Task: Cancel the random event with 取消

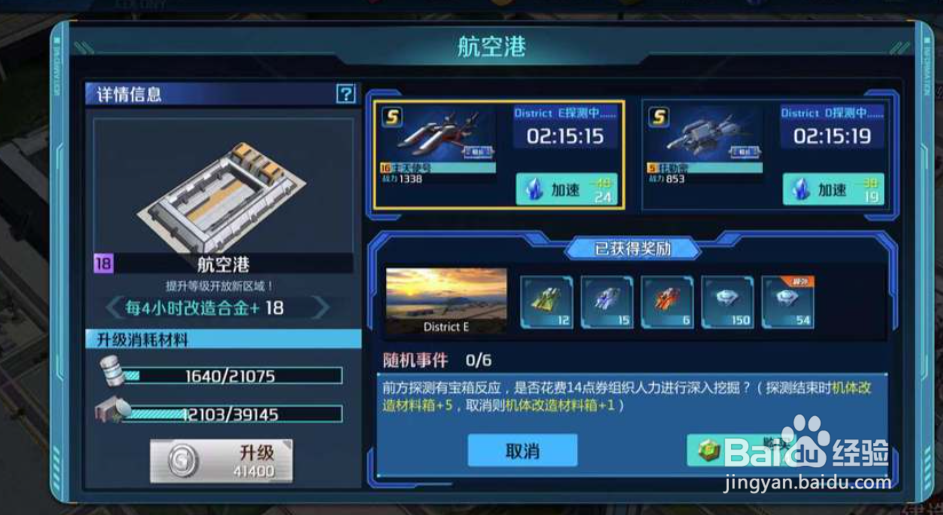Action: click(x=523, y=451)
